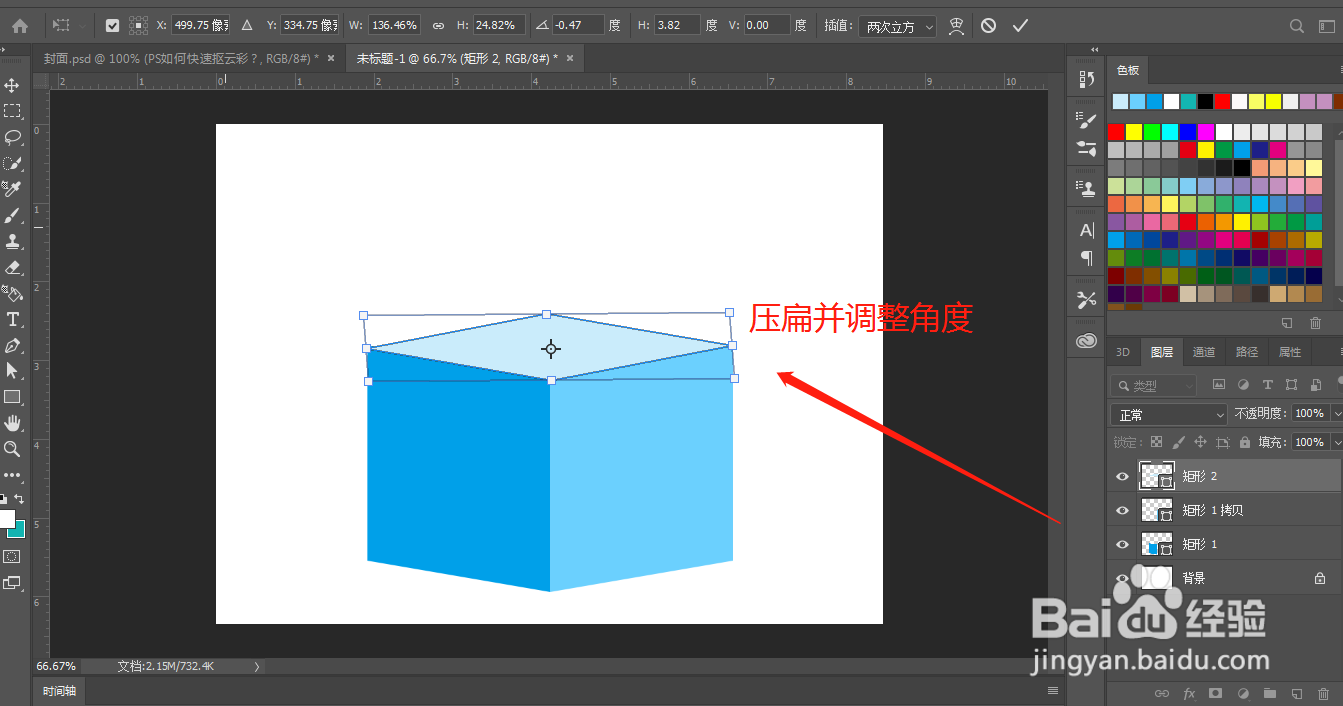Collapse the right panels double arrow
This screenshot has height=706, width=1343.
pyautogui.click(x=1094, y=49)
